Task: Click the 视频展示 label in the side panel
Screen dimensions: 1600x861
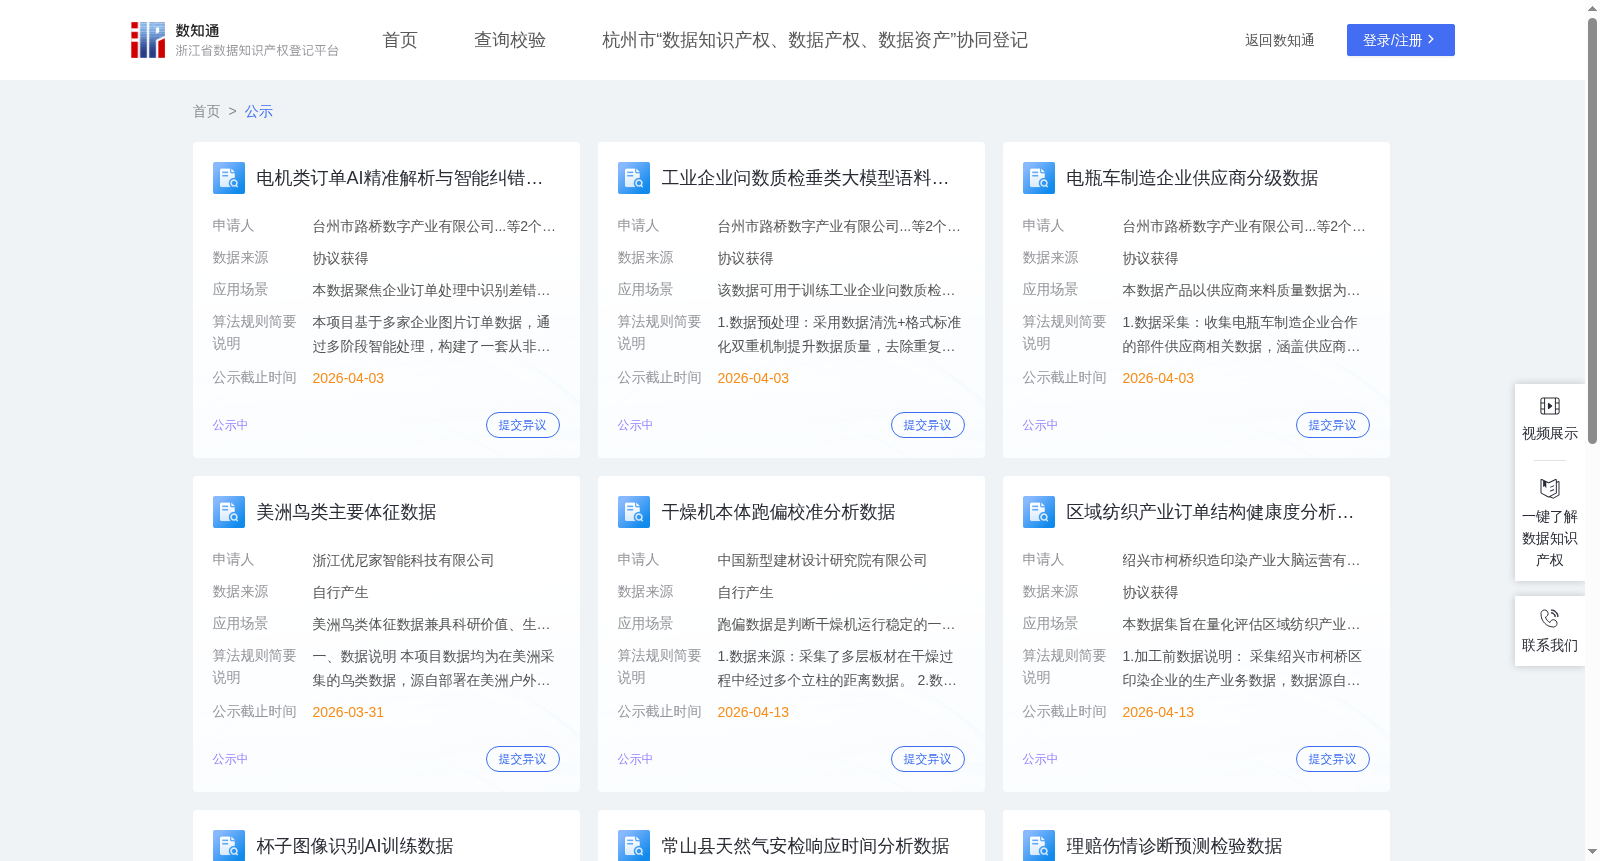Action: [1550, 433]
